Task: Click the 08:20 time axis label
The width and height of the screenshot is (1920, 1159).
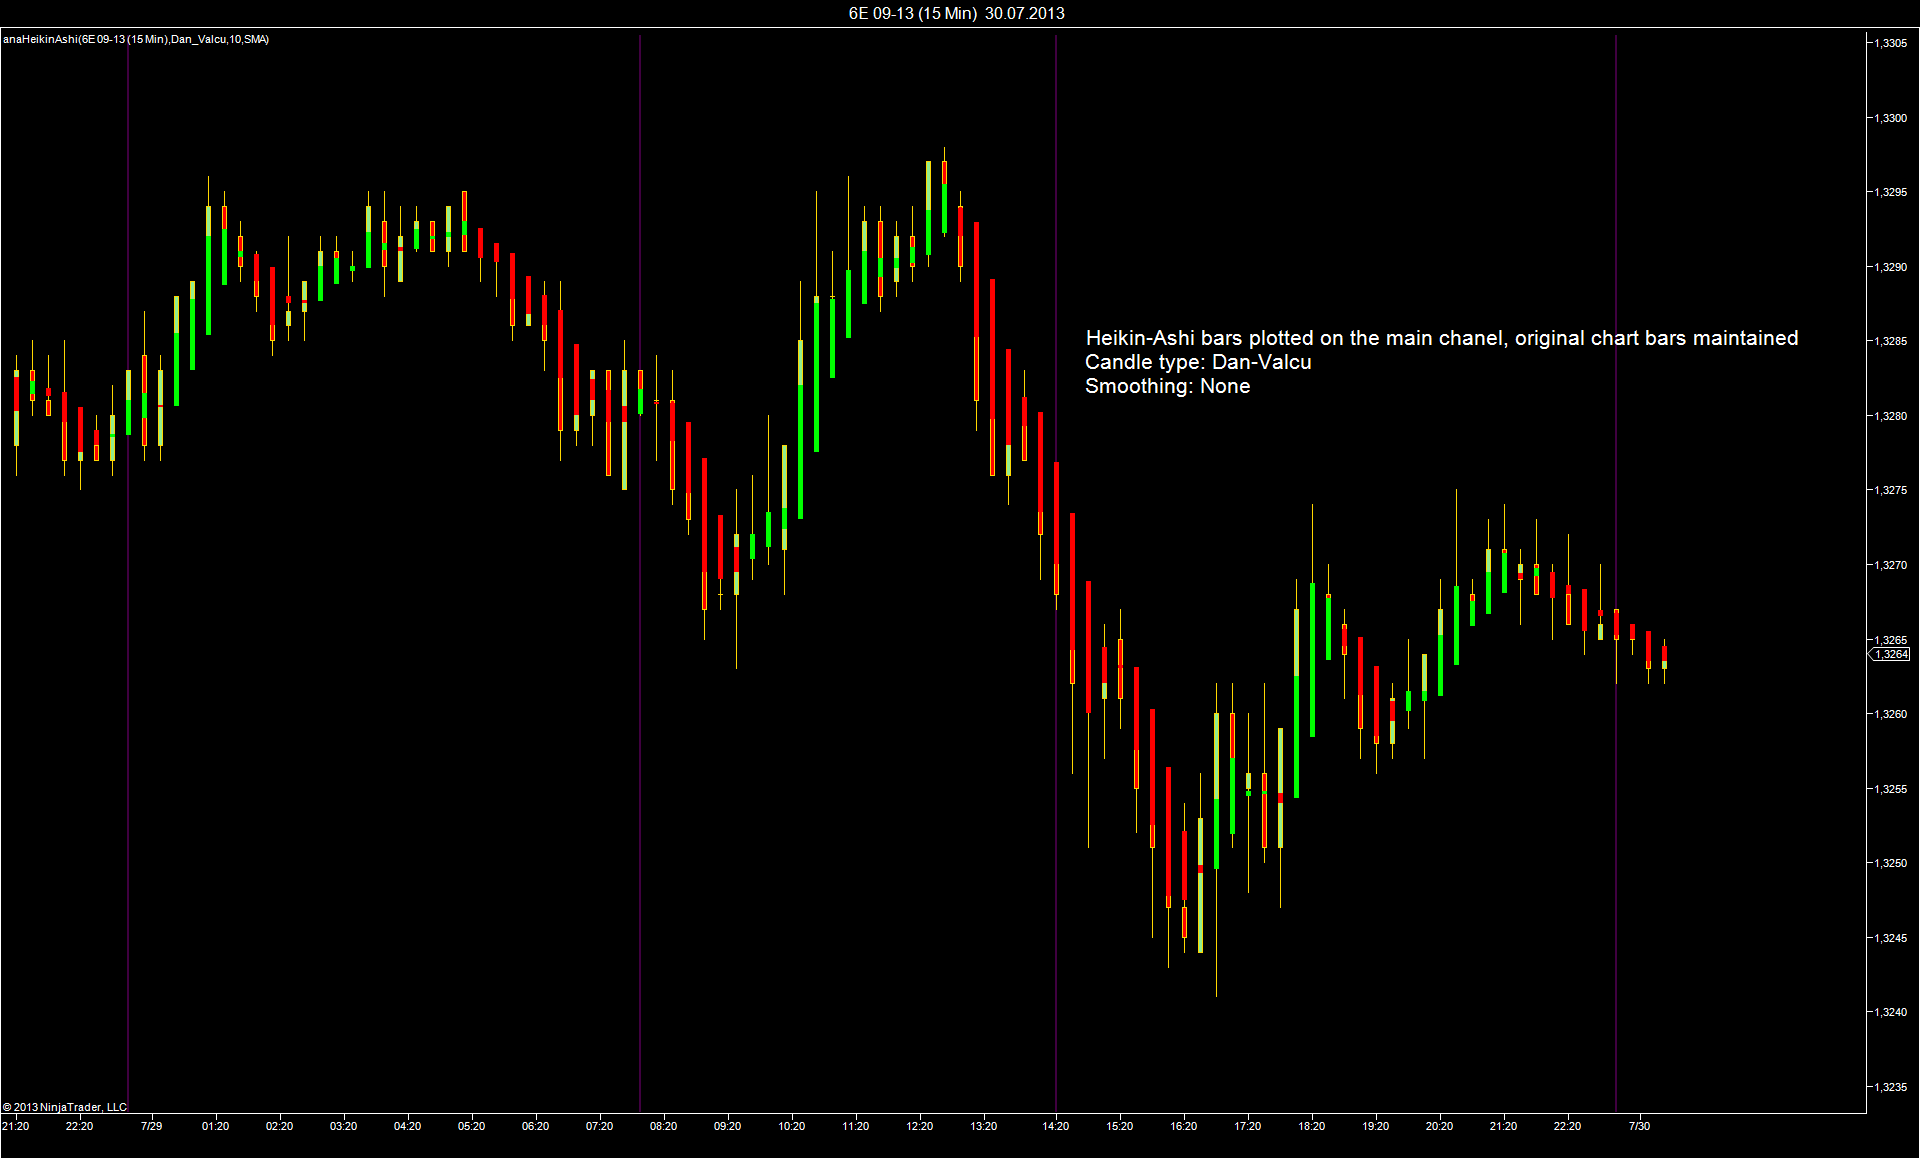Action: (663, 1126)
